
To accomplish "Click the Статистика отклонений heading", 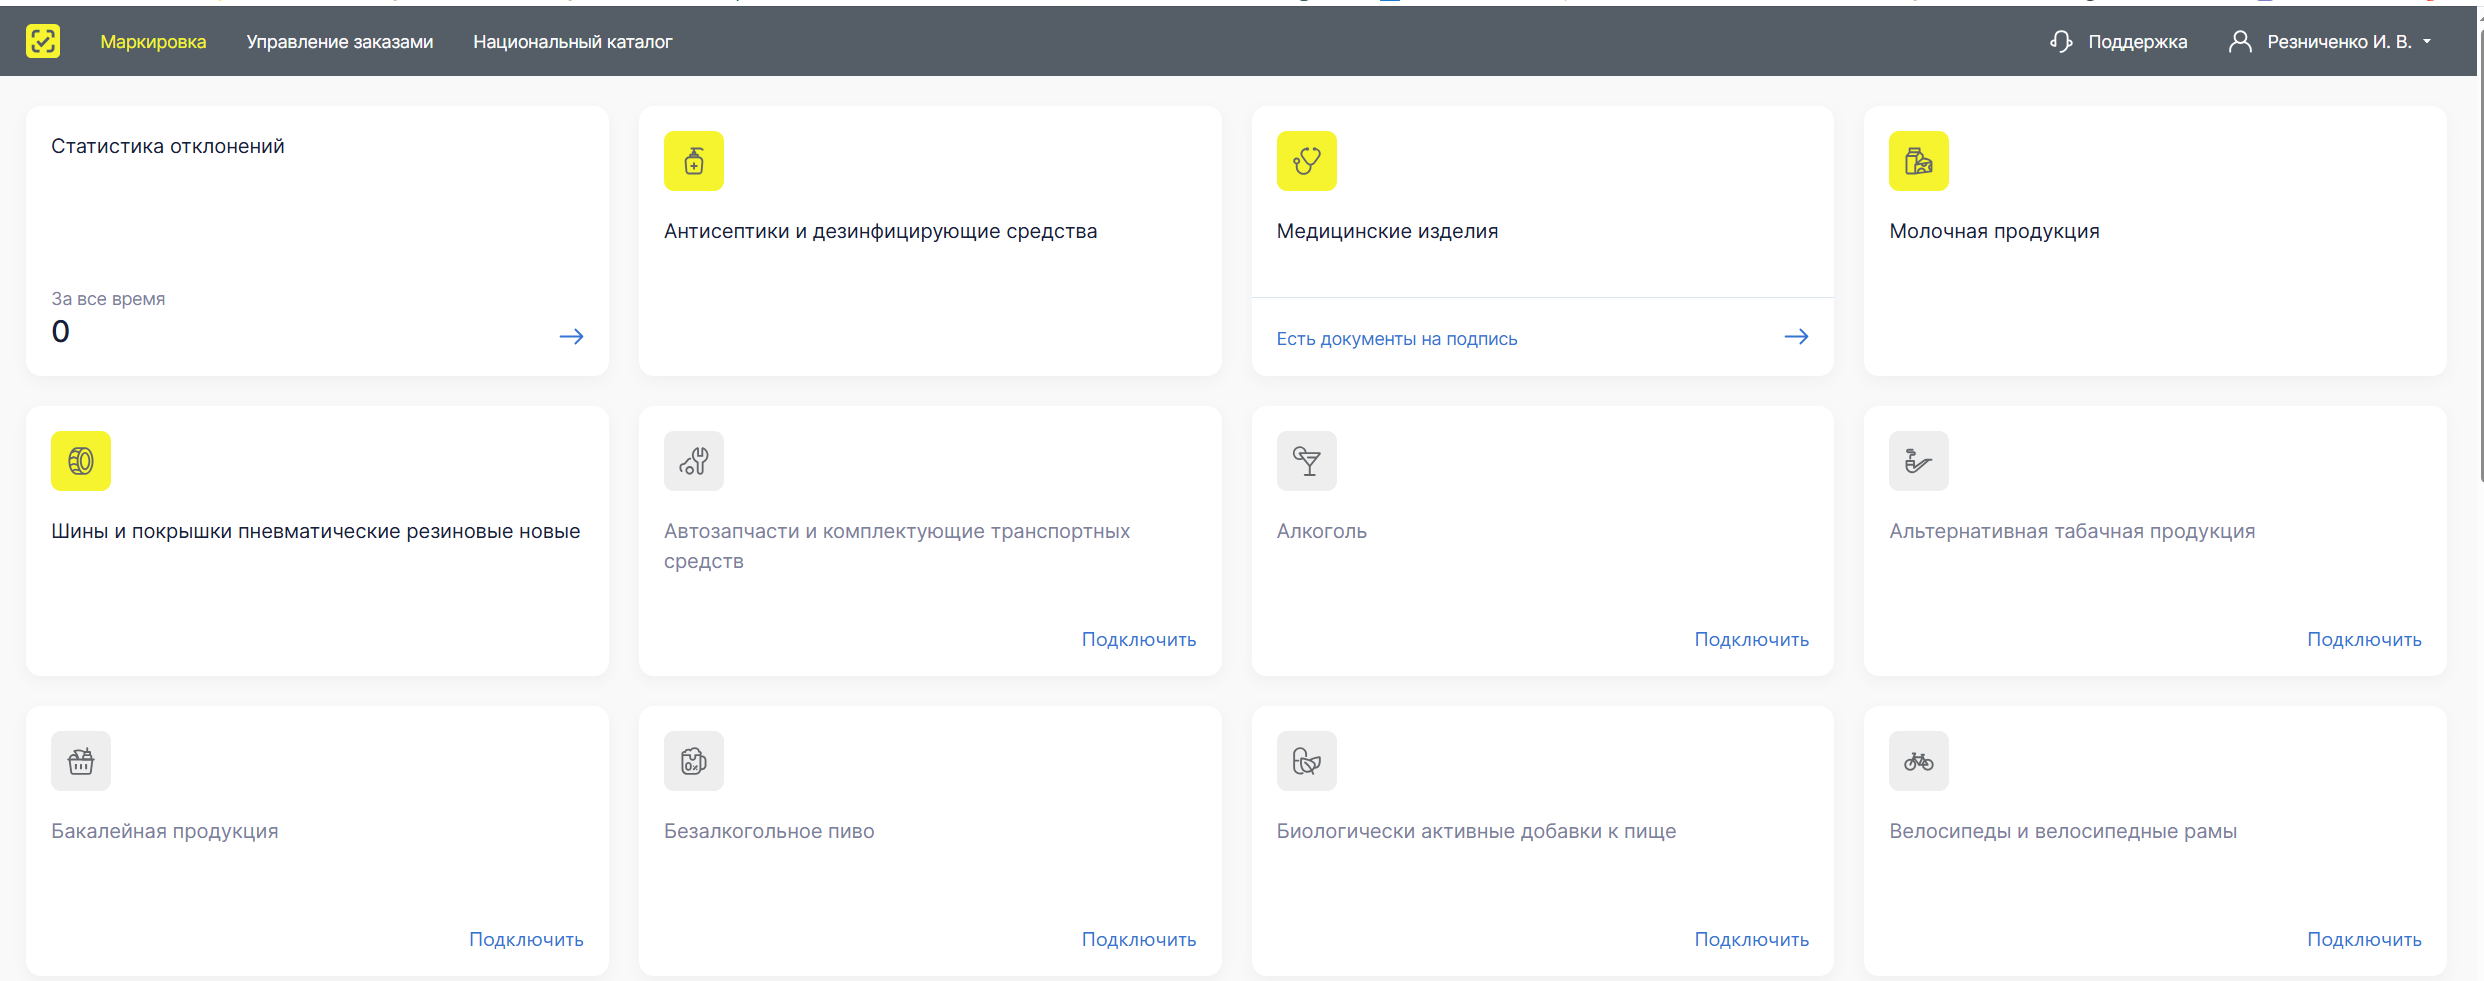I will click(x=168, y=146).
